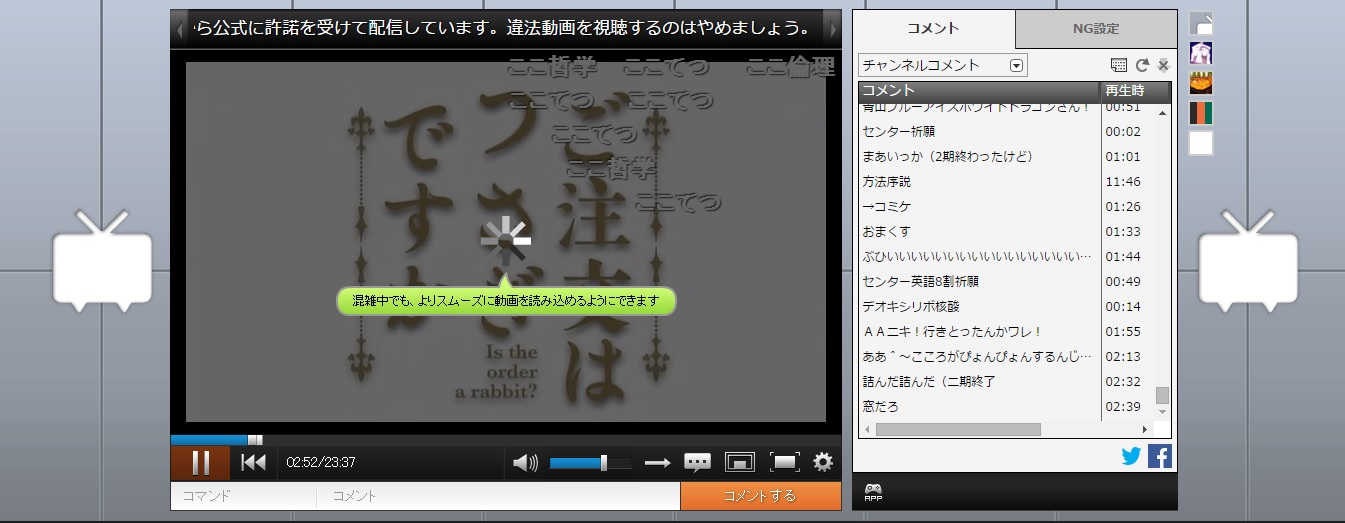Sort by the コメント column header
1345x523 pixels.
click(979, 90)
